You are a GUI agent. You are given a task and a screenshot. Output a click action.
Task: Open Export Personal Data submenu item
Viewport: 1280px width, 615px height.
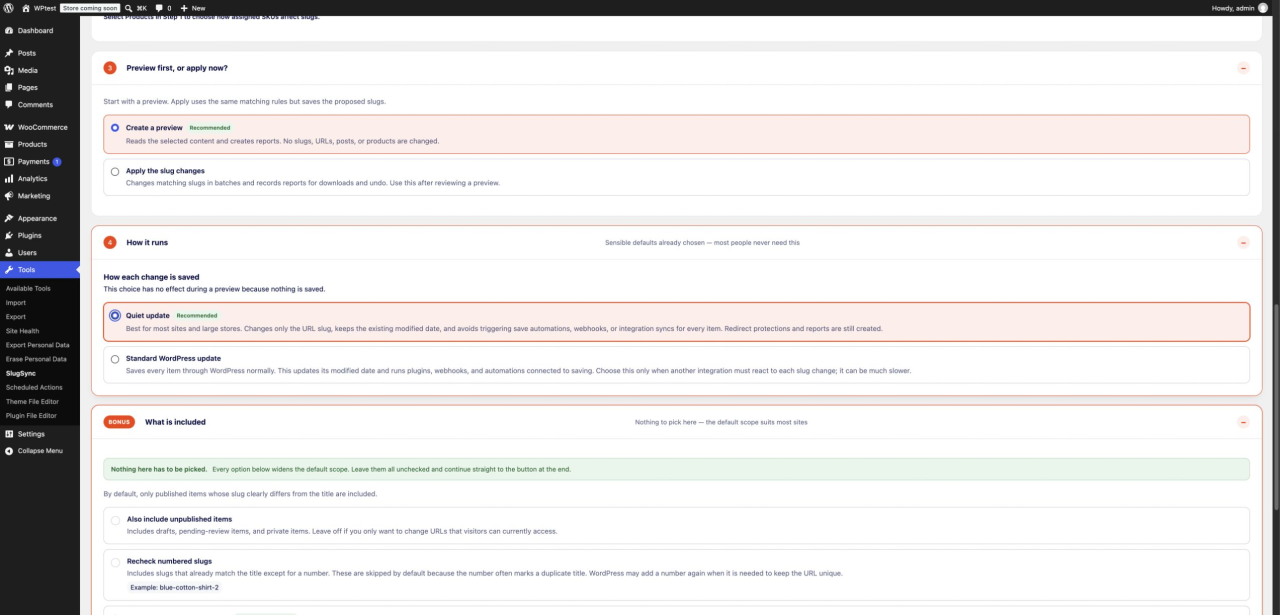coord(38,344)
